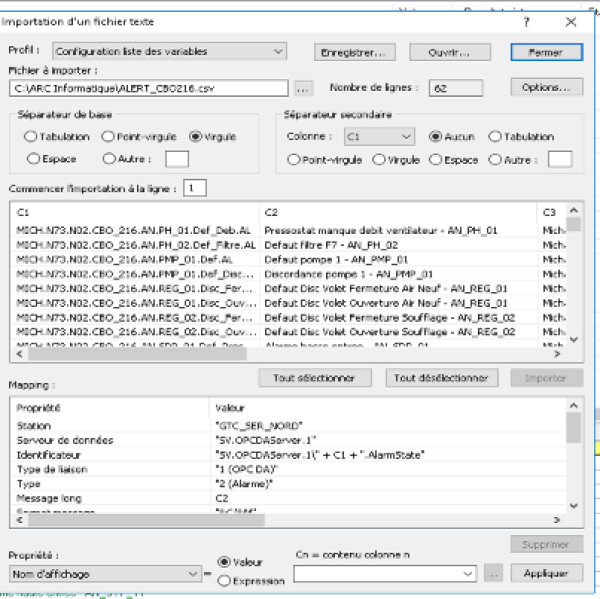Viewport: 600px width, 599px height.
Task: Select Point-virgule as base separator
Action: click(112, 136)
